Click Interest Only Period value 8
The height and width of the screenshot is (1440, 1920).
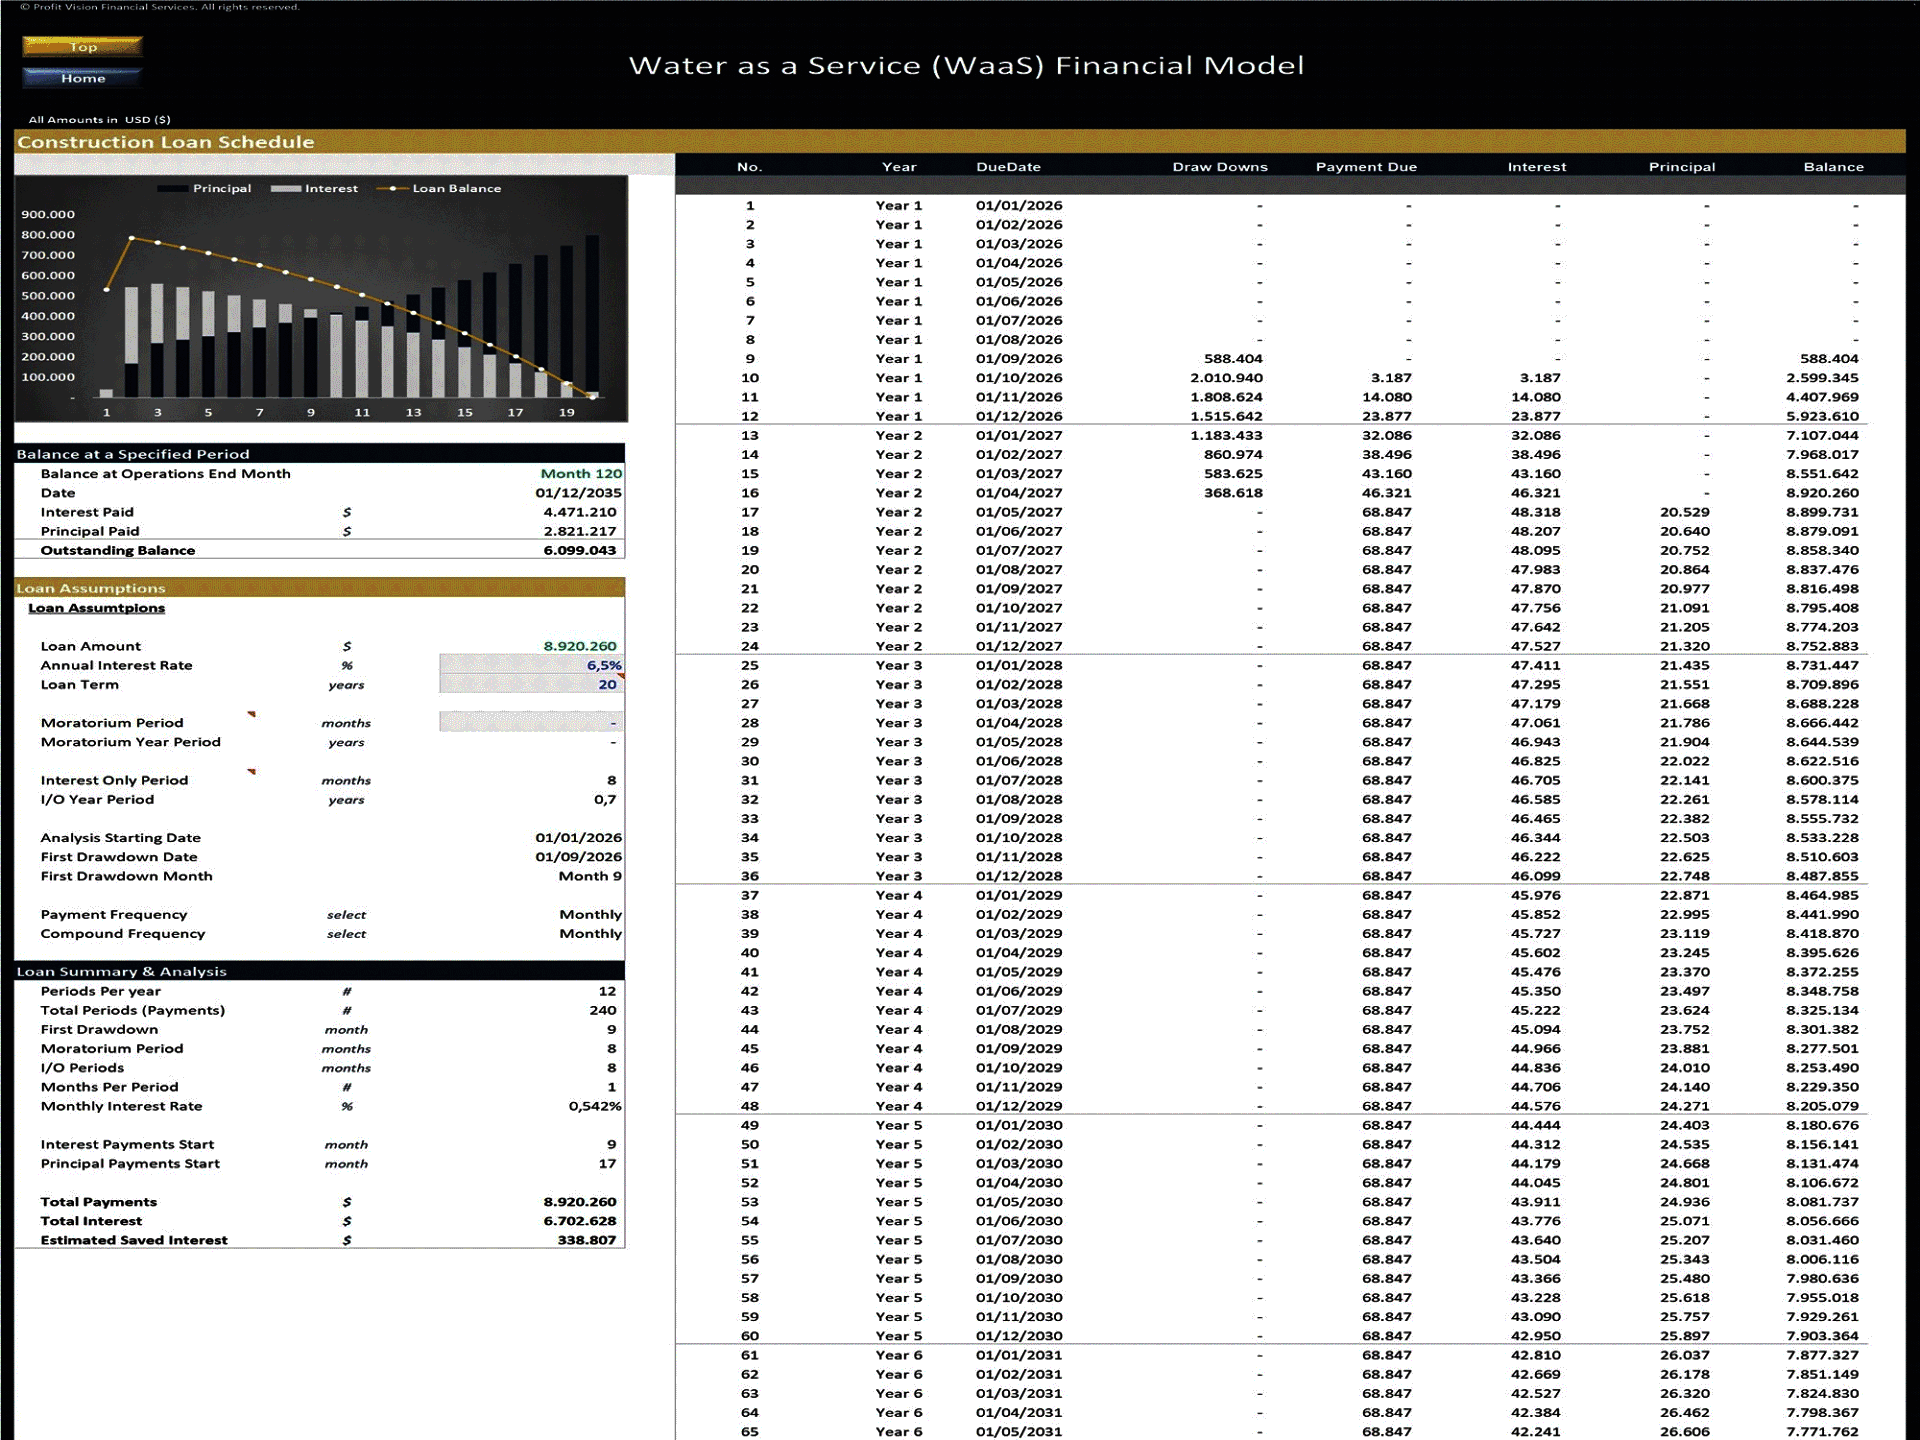pos(611,780)
